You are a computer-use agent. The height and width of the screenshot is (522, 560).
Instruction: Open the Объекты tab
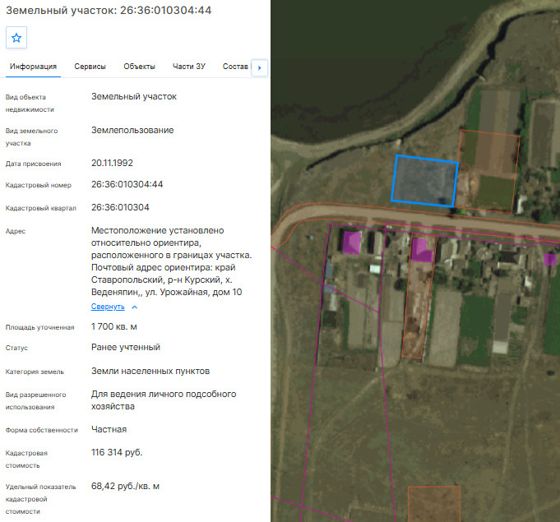139,66
